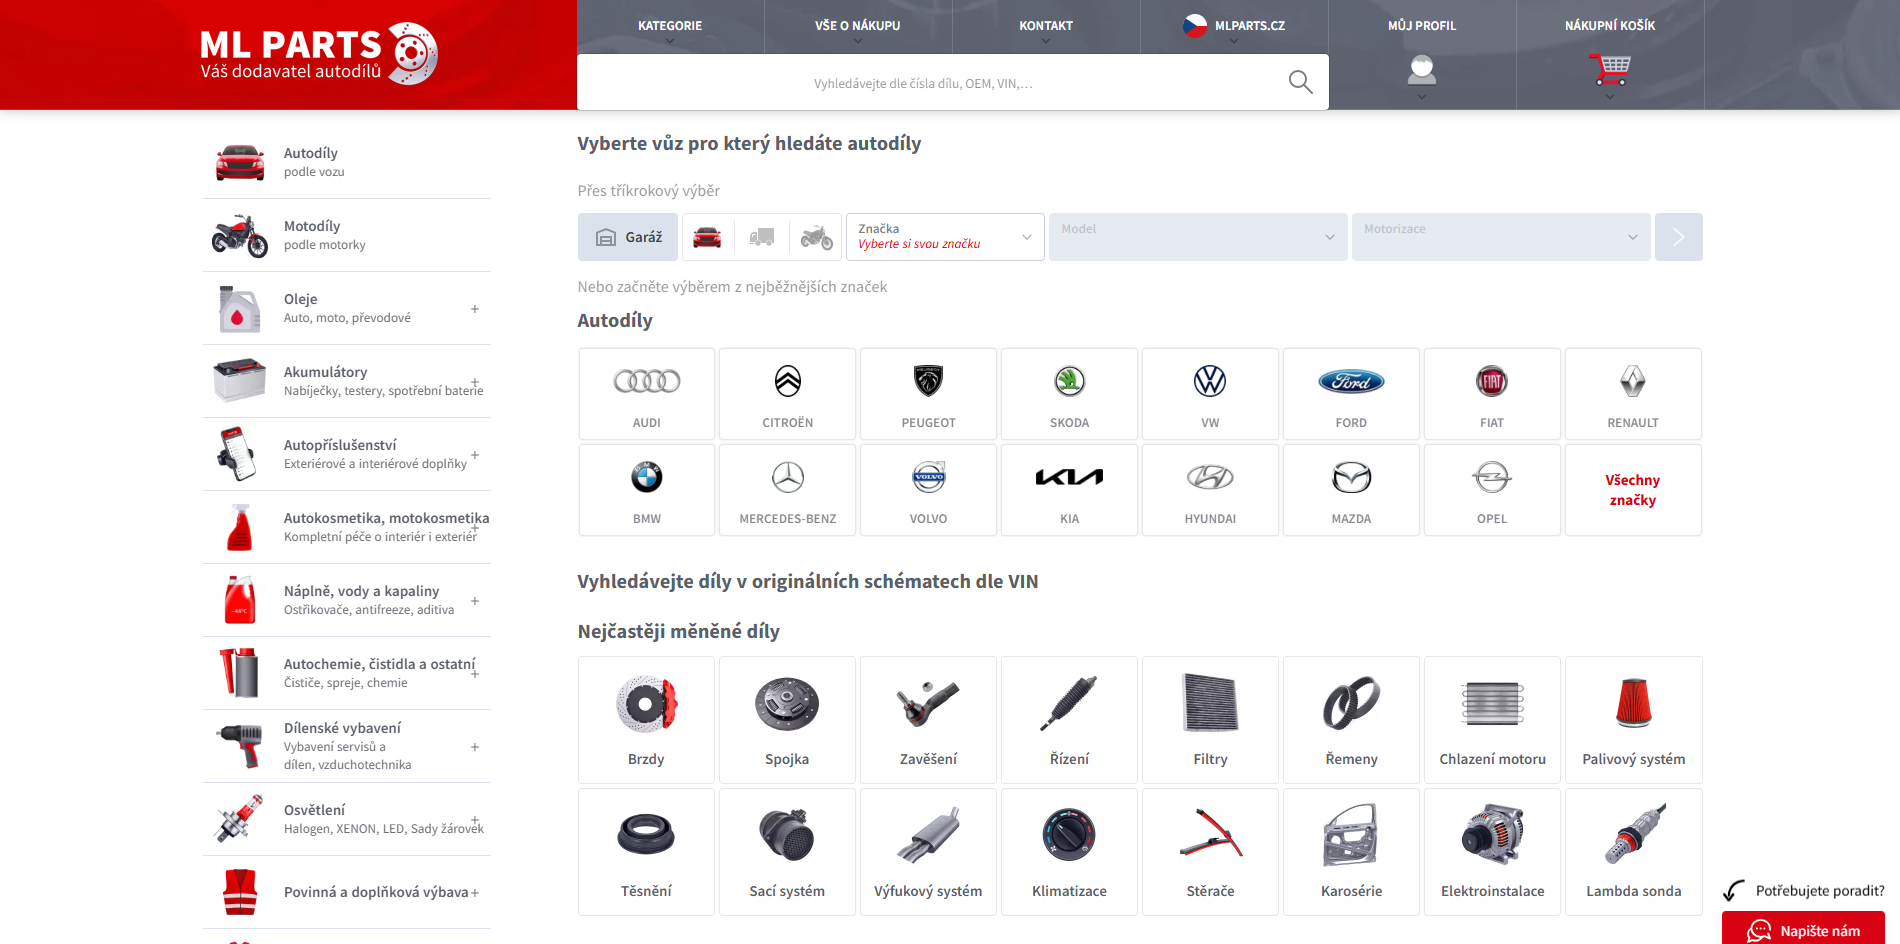Open the Elektroinstalace parts tile
Viewport: 1900px width, 944px height.
(1492, 852)
